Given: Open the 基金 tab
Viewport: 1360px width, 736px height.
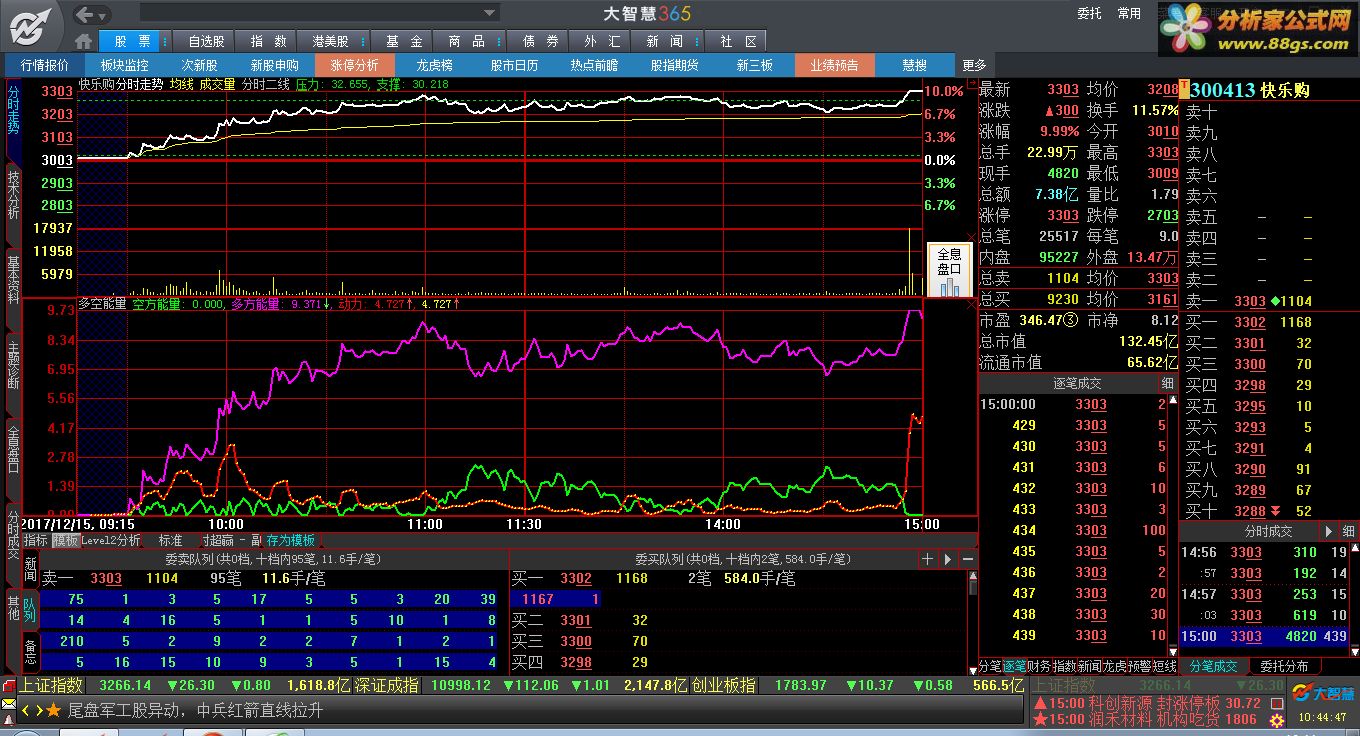Looking at the screenshot, I should tap(404, 41).
